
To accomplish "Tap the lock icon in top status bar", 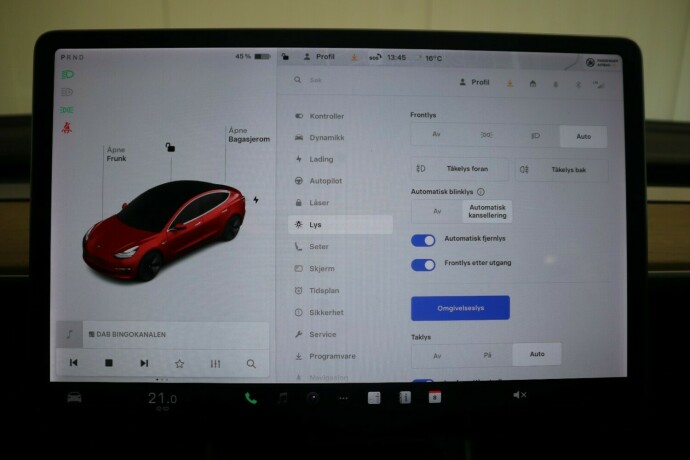I will pos(285,57).
